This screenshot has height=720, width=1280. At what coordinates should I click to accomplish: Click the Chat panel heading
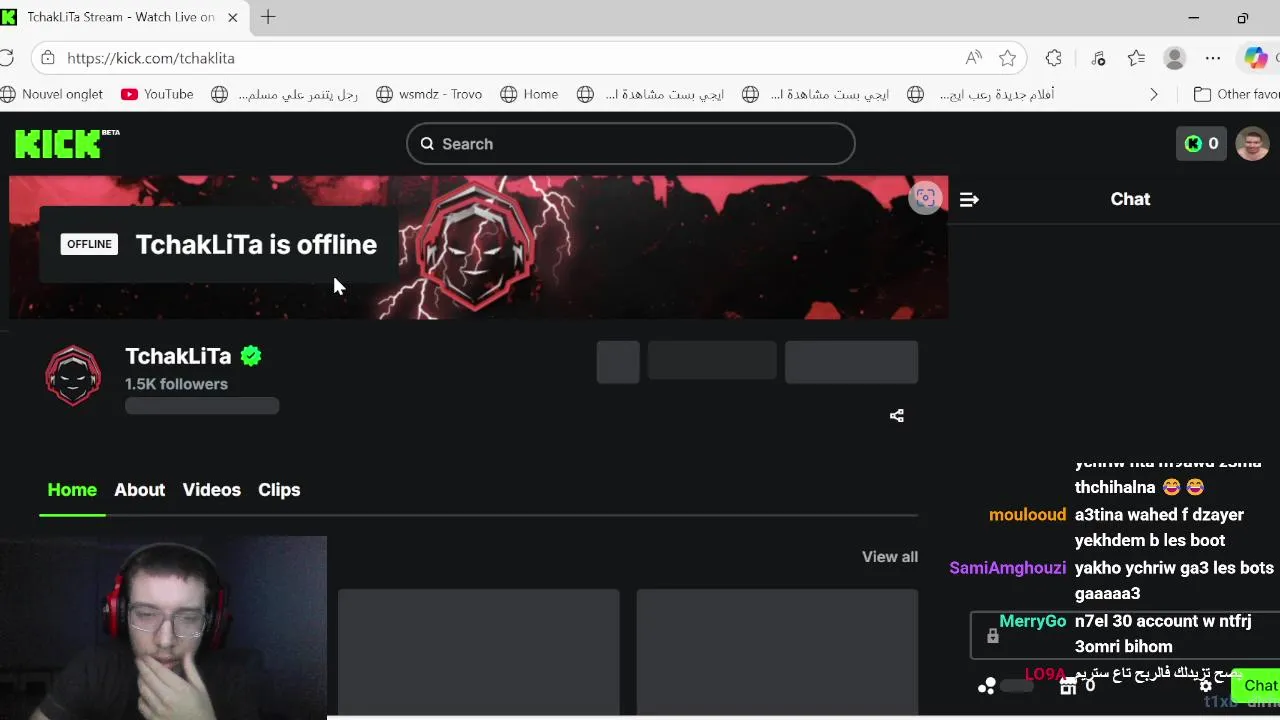pos(1130,199)
